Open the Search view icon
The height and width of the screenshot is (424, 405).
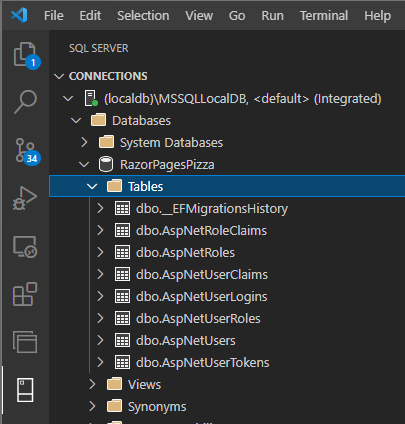pyautogui.click(x=25, y=102)
